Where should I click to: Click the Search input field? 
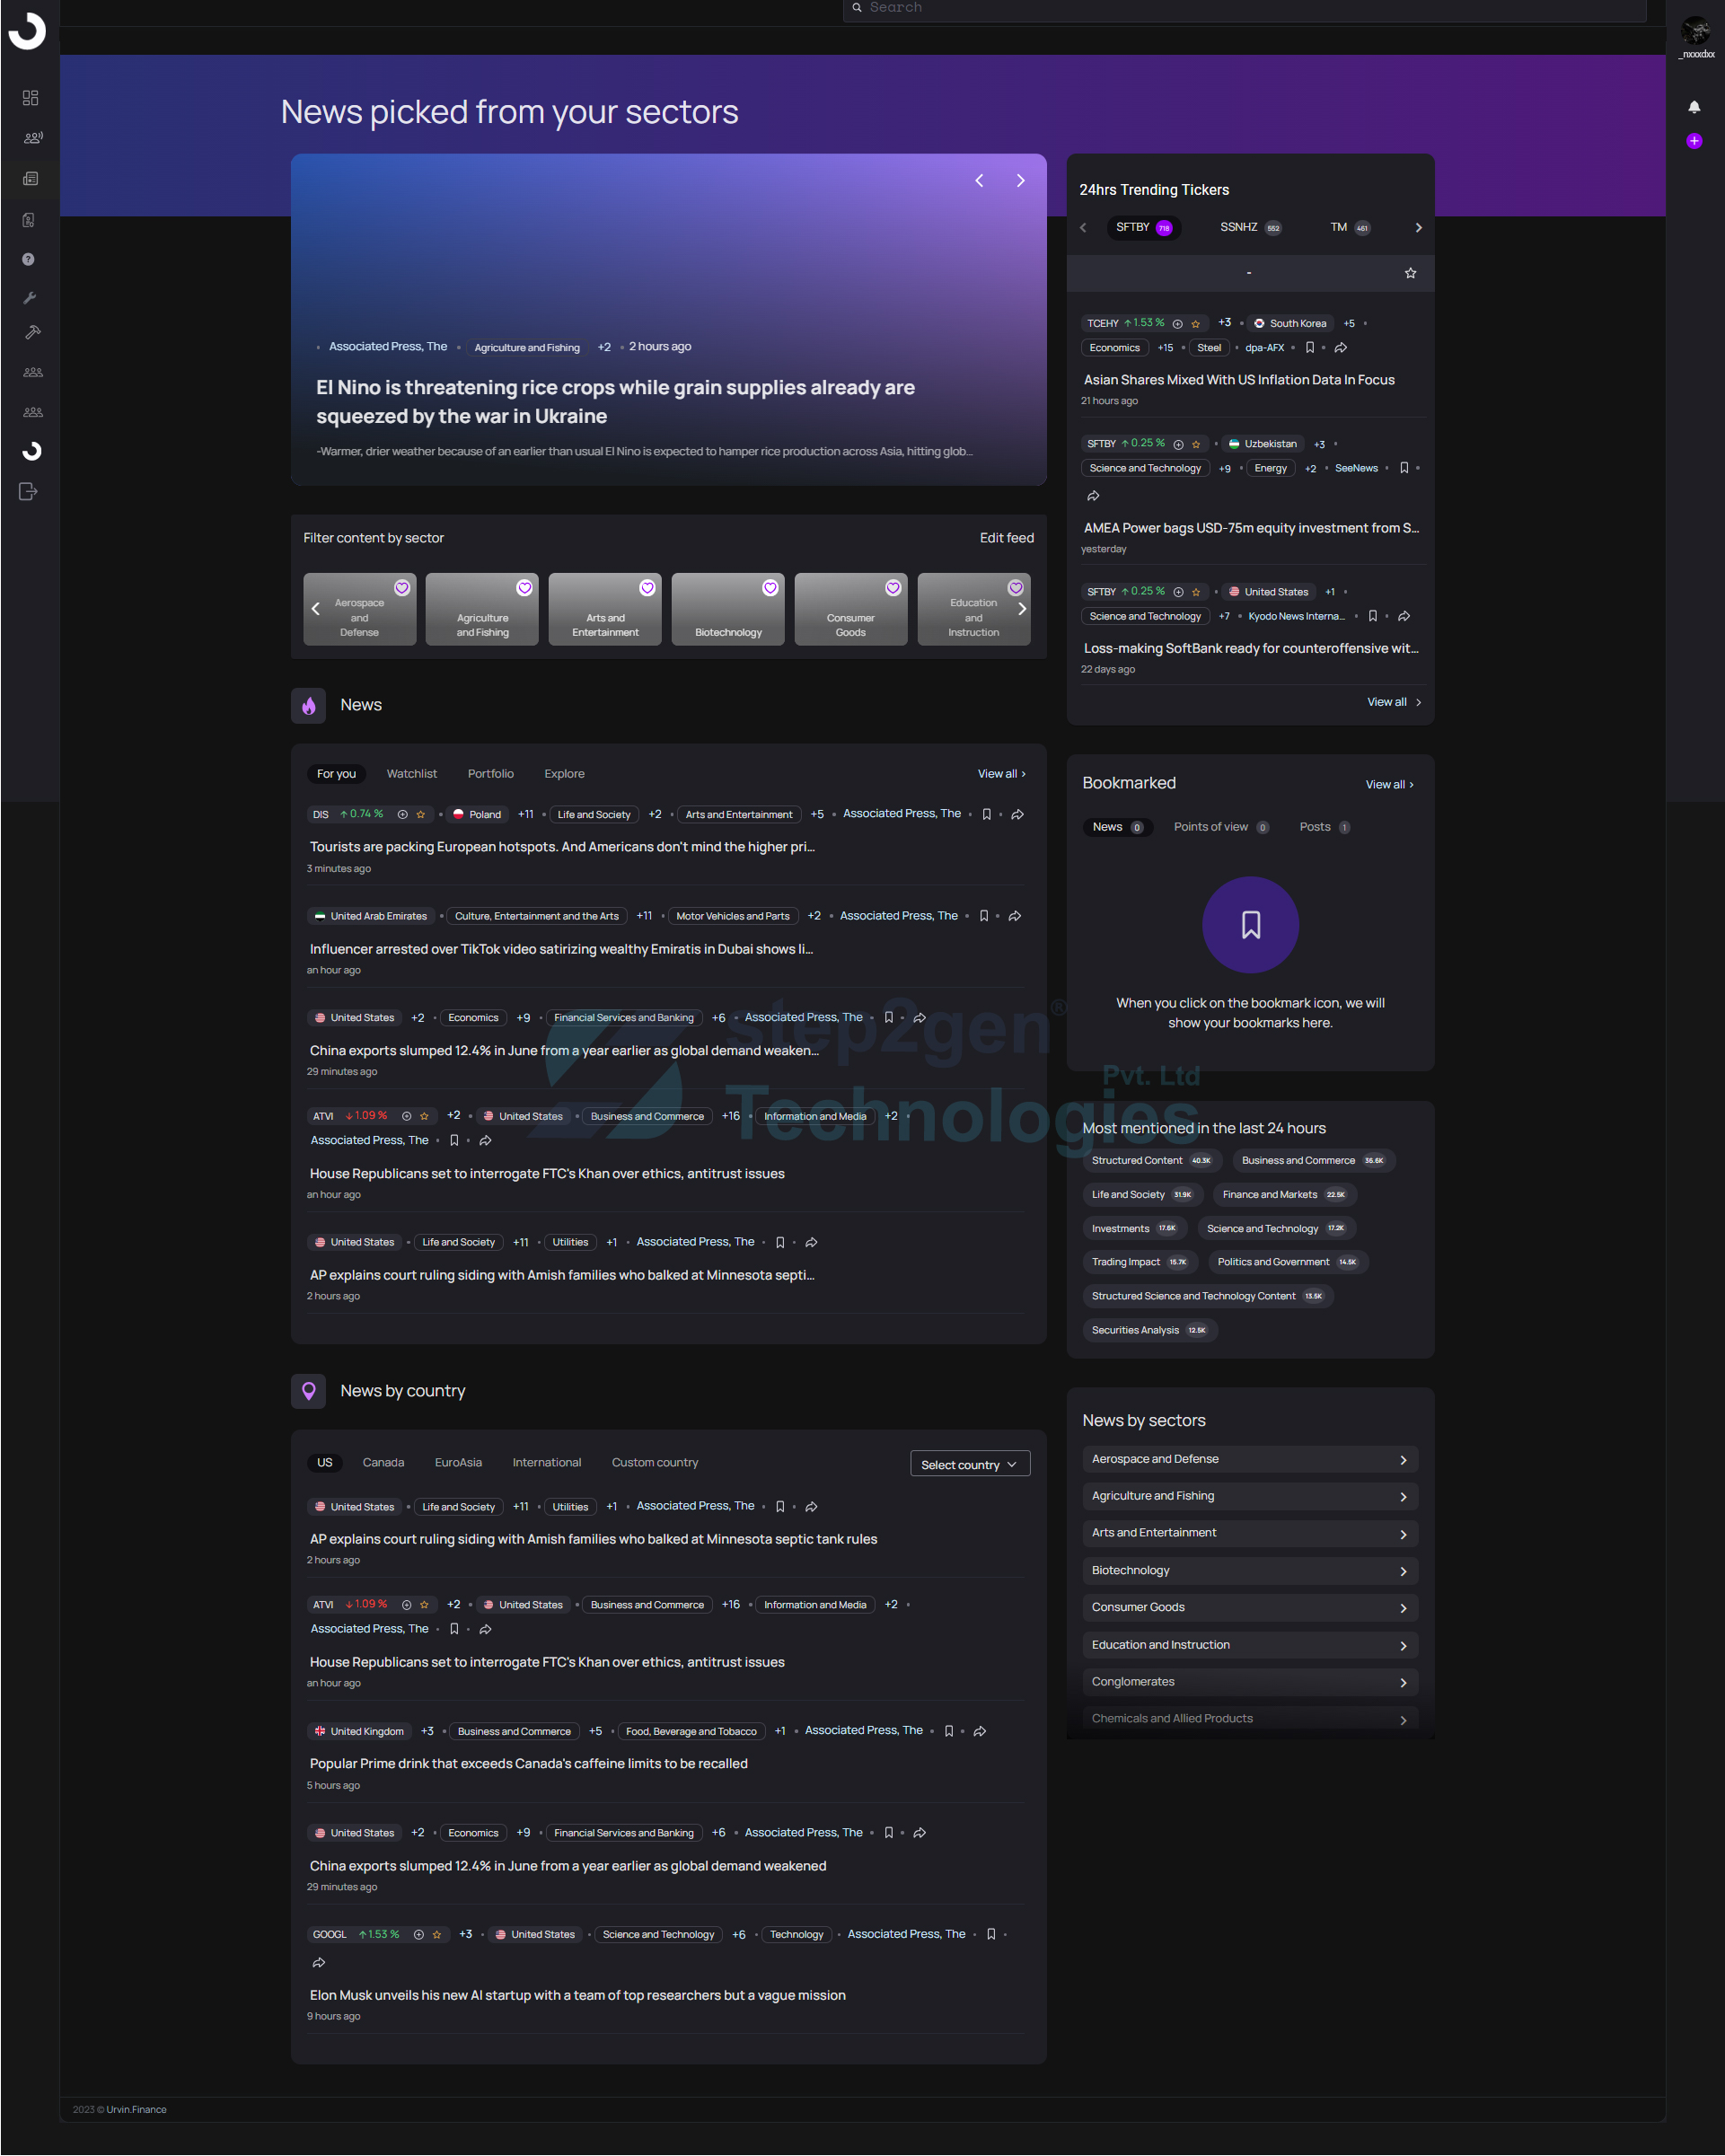point(1245,9)
